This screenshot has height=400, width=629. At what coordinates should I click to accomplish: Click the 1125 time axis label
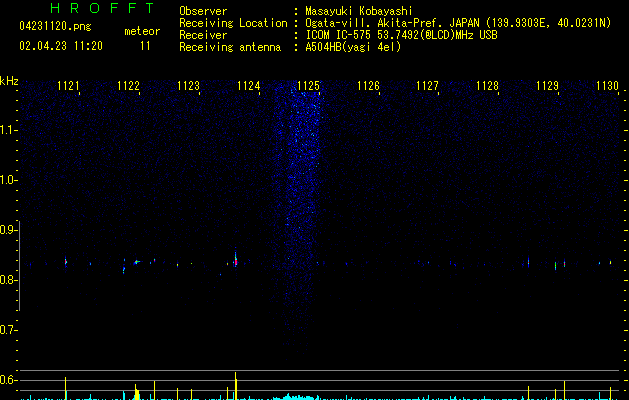[x=308, y=86]
